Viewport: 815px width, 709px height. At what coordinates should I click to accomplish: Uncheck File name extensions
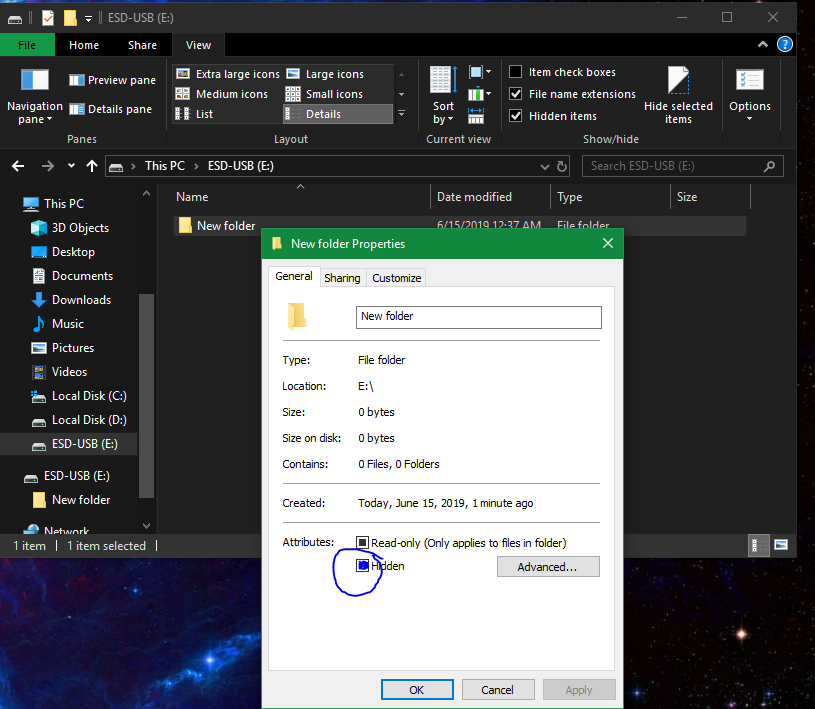tap(515, 92)
